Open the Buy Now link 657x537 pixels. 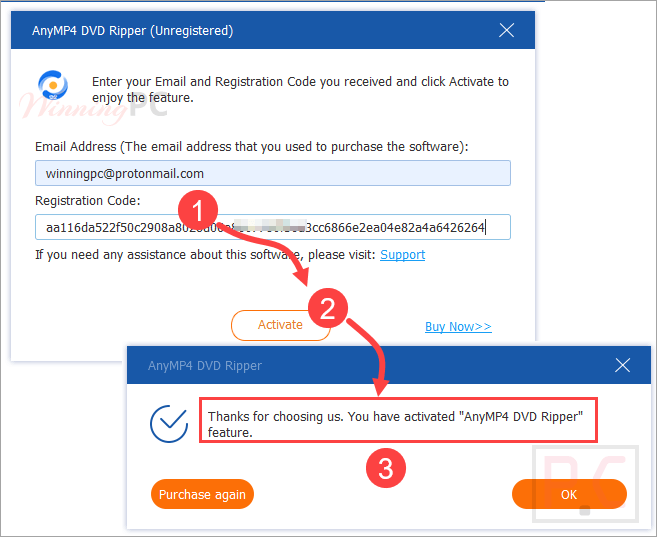(458, 326)
